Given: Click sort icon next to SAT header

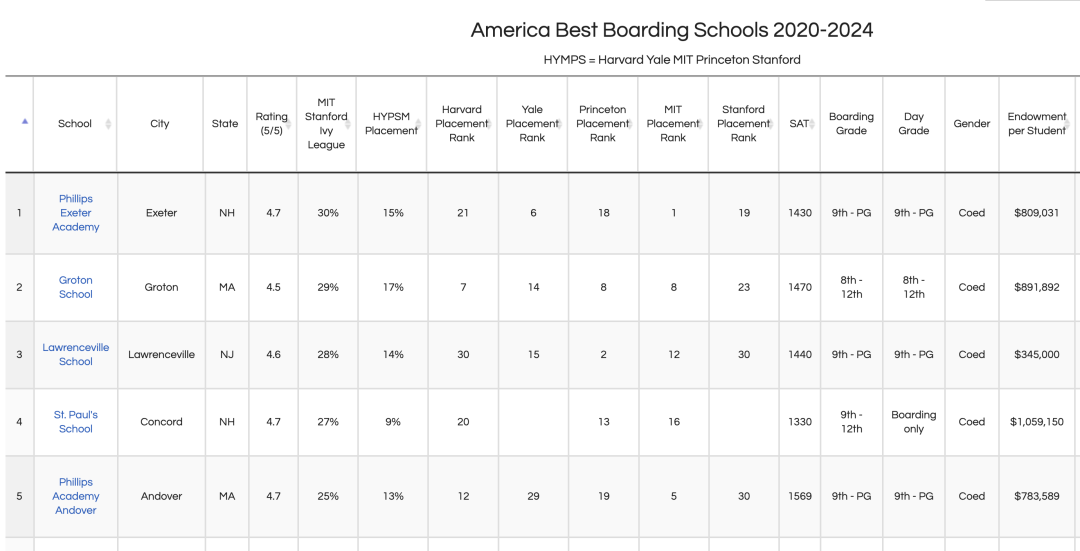Looking at the screenshot, I should pos(812,124).
